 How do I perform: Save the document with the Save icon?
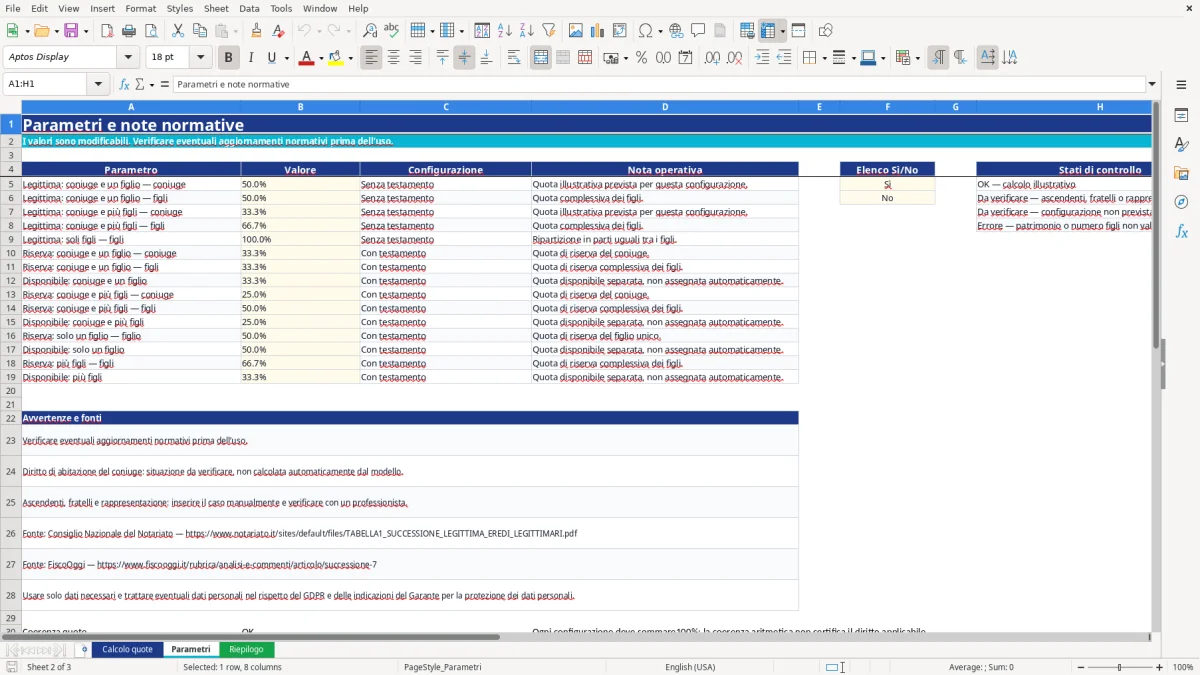[71, 31]
